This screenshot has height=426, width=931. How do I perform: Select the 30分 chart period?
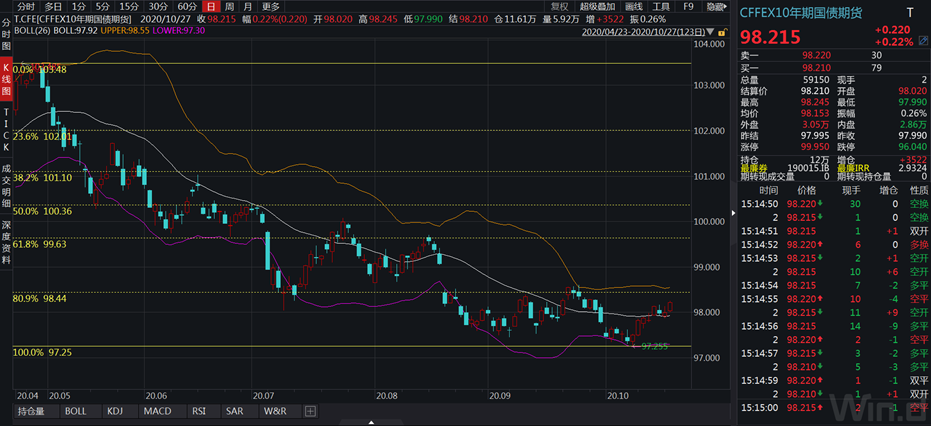(158, 7)
